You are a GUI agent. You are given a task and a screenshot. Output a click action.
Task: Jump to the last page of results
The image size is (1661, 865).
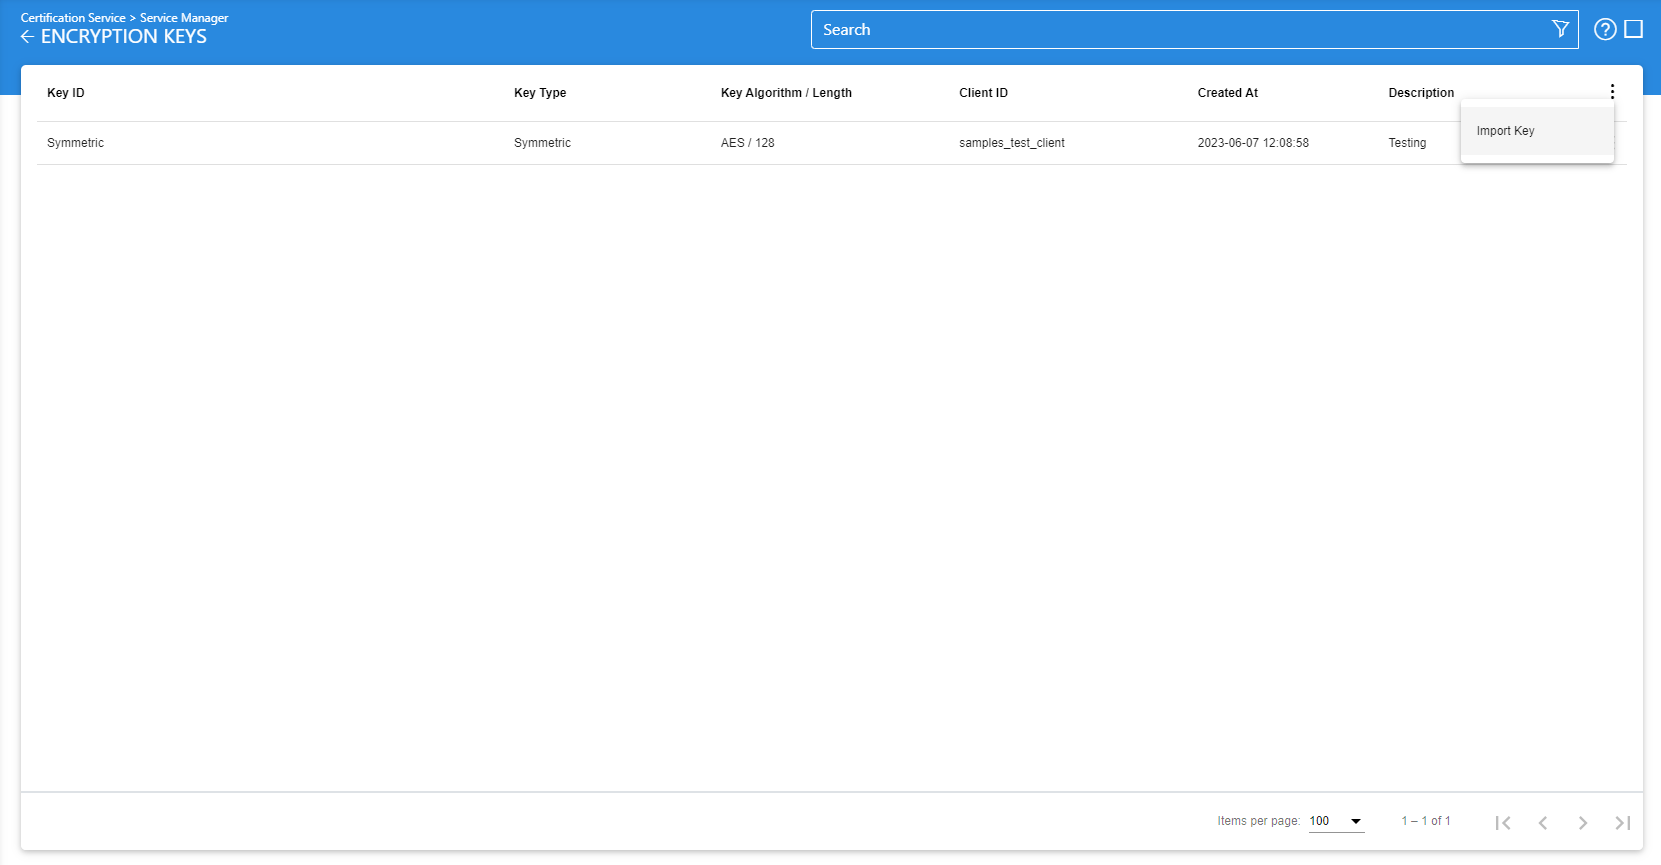tap(1622, 822)
